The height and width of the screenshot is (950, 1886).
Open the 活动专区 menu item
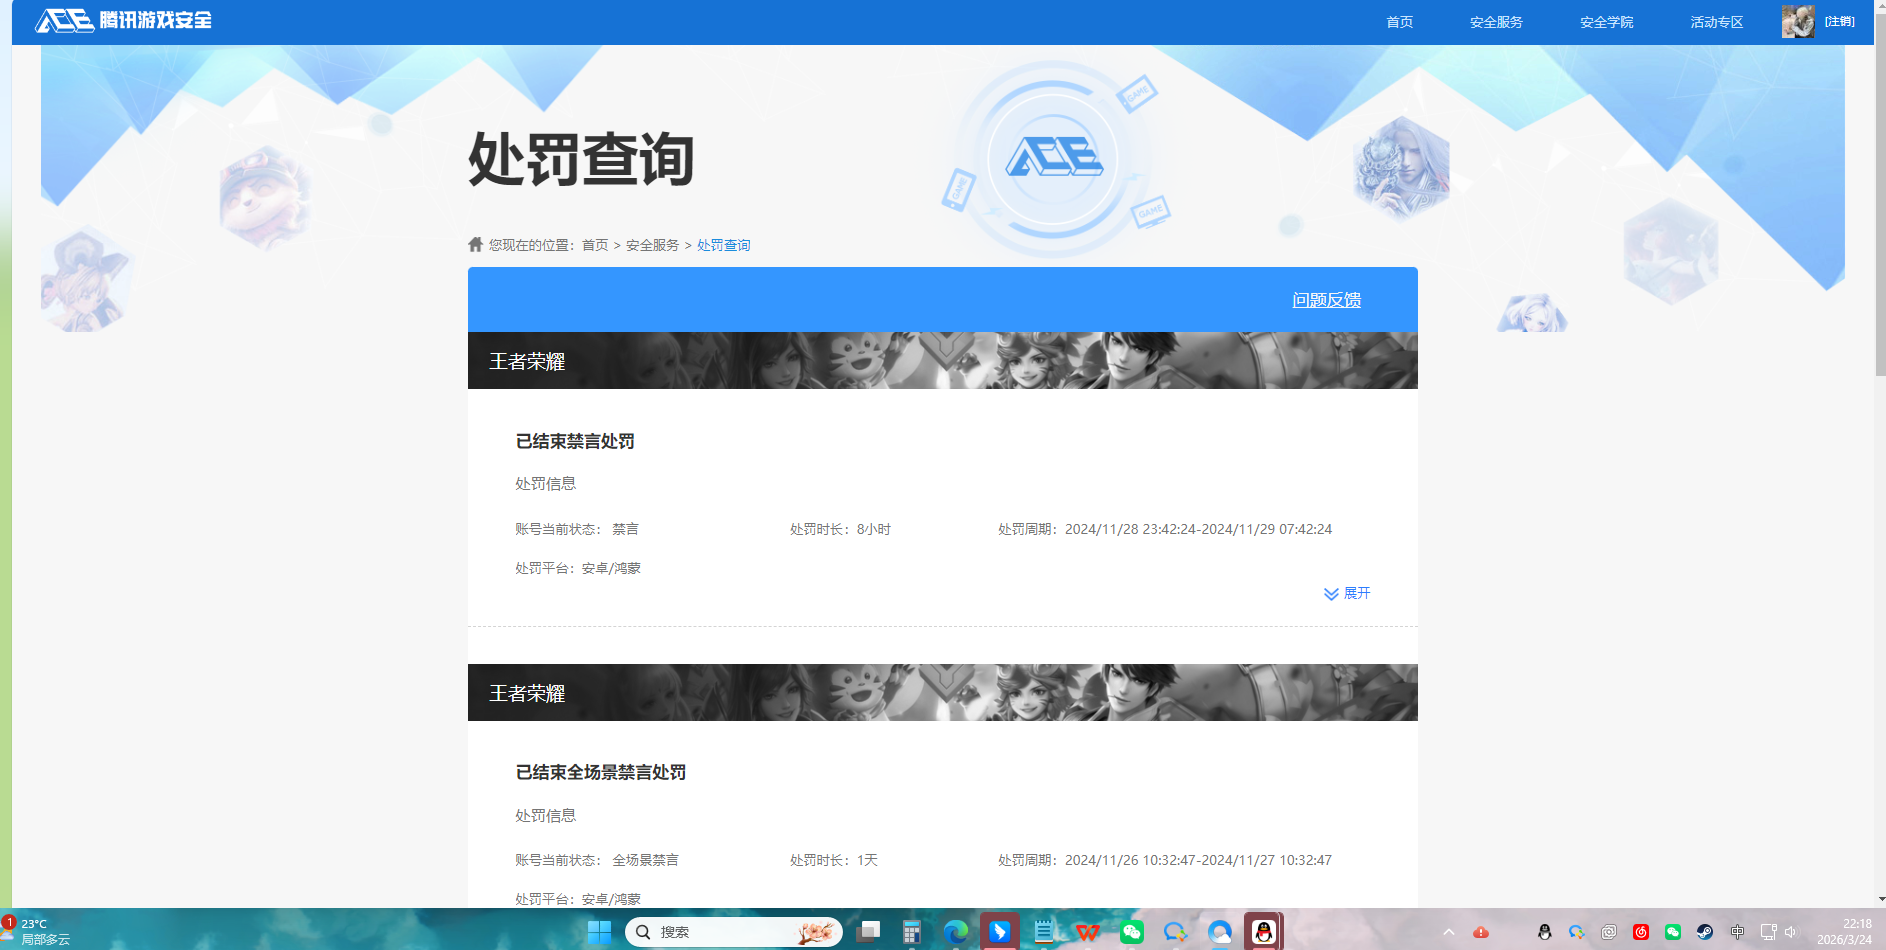point(1716,22)
